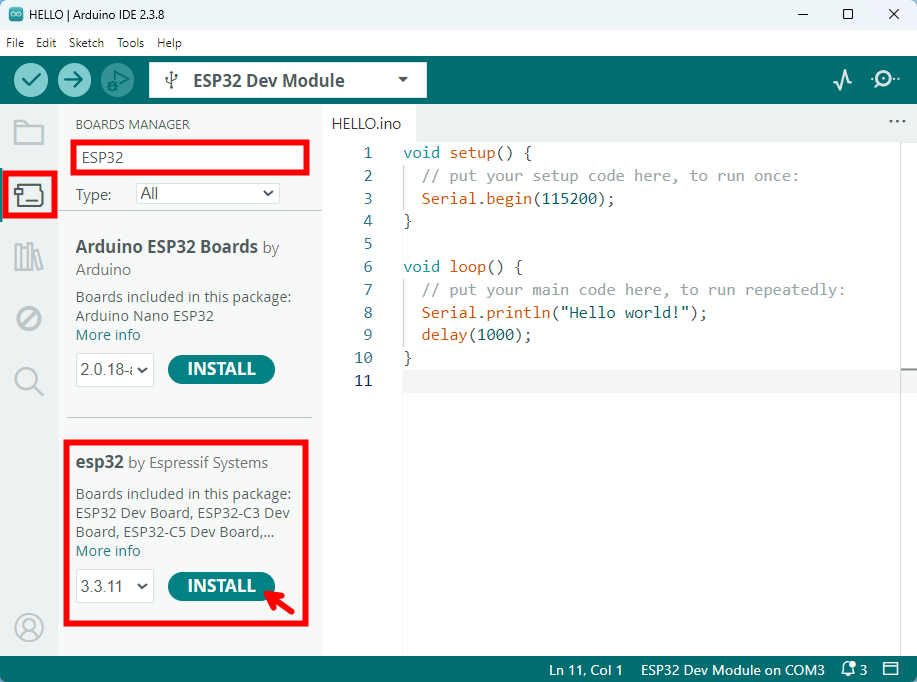The height and width of the screenshot is (682, 917).
Task: Open the Serial Plotter
Action: click(842, 80)
